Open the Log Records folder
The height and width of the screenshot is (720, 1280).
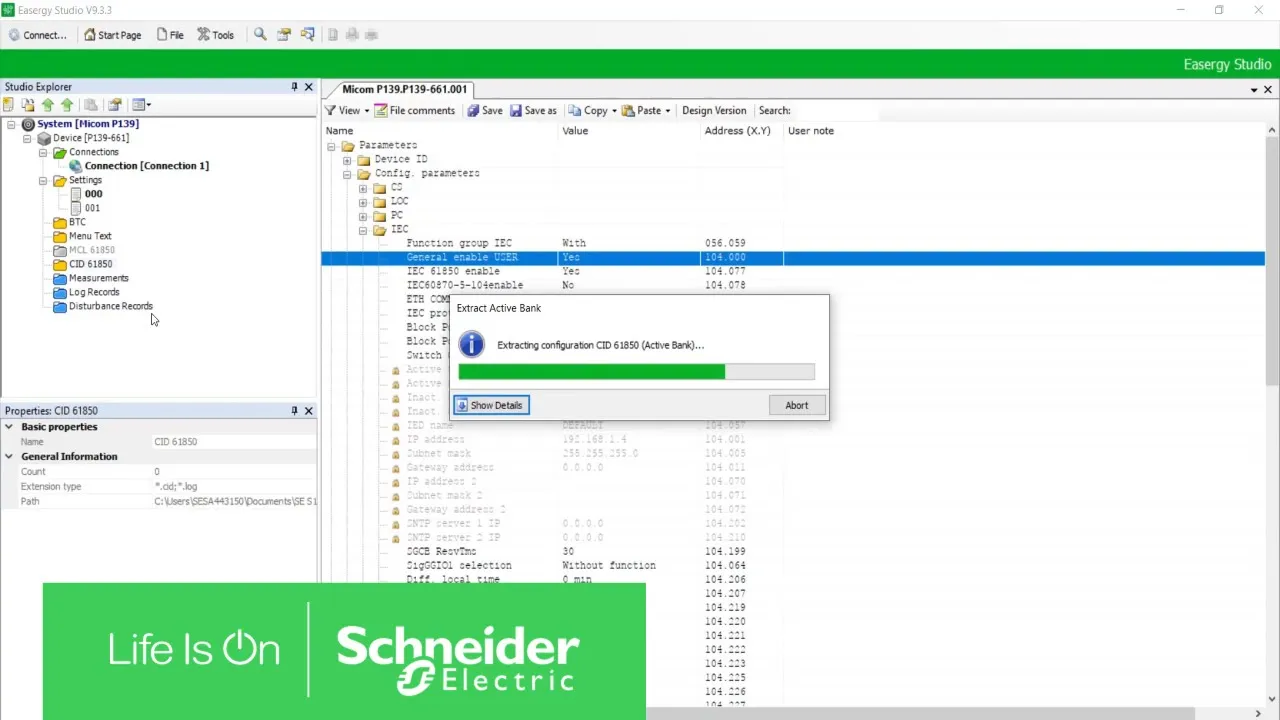(94, 292)
